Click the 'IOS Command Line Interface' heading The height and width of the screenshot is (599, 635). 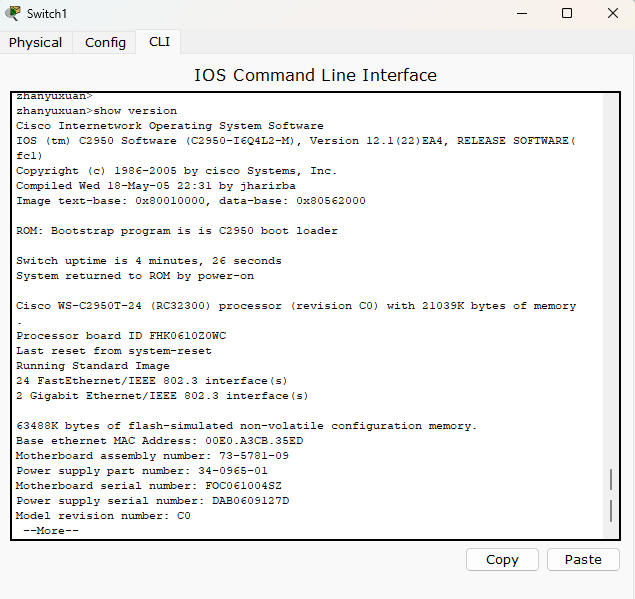click(315, 75)
